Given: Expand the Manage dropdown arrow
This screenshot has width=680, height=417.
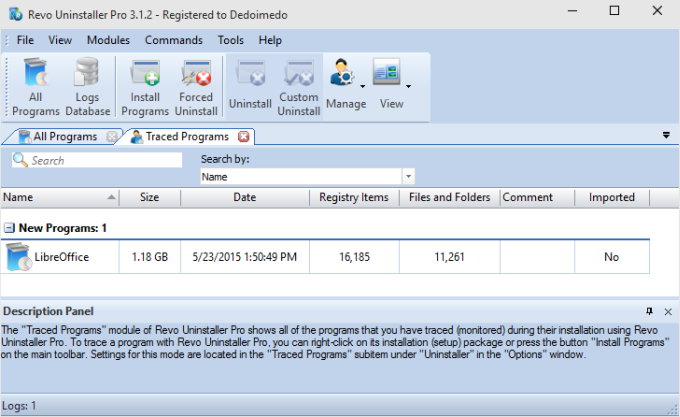Looking at the screenshot, I should 363,86.
